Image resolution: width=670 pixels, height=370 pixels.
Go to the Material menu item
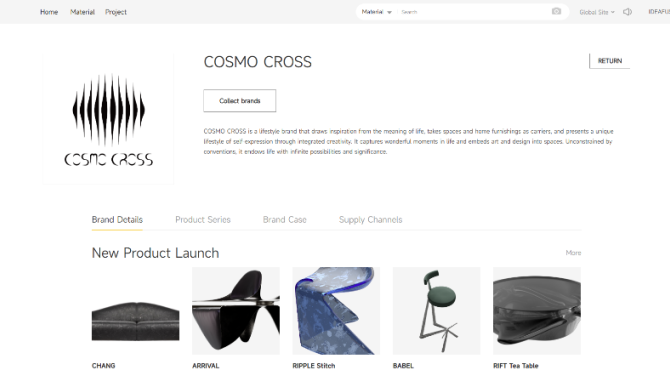click(82, 12)
